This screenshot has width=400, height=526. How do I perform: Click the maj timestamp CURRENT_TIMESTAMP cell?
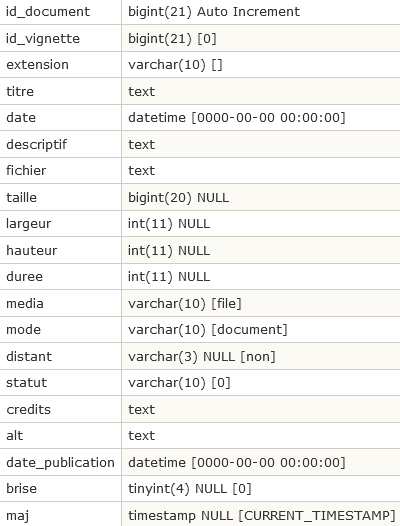[261, 515]
